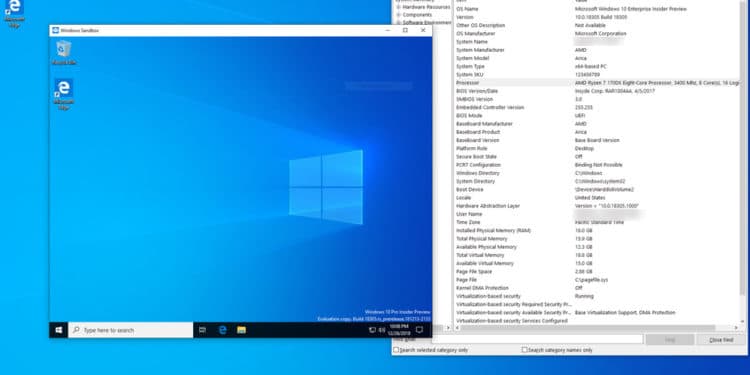Select the OS Name row
This screenshot has width=750, height=375.
click(x=597, y=9)
